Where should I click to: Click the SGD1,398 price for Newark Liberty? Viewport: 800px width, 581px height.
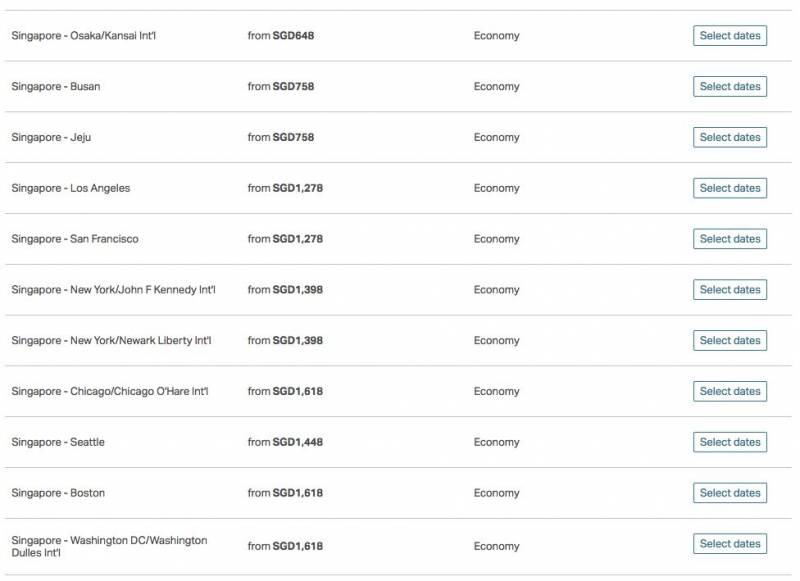coord(297,341)
